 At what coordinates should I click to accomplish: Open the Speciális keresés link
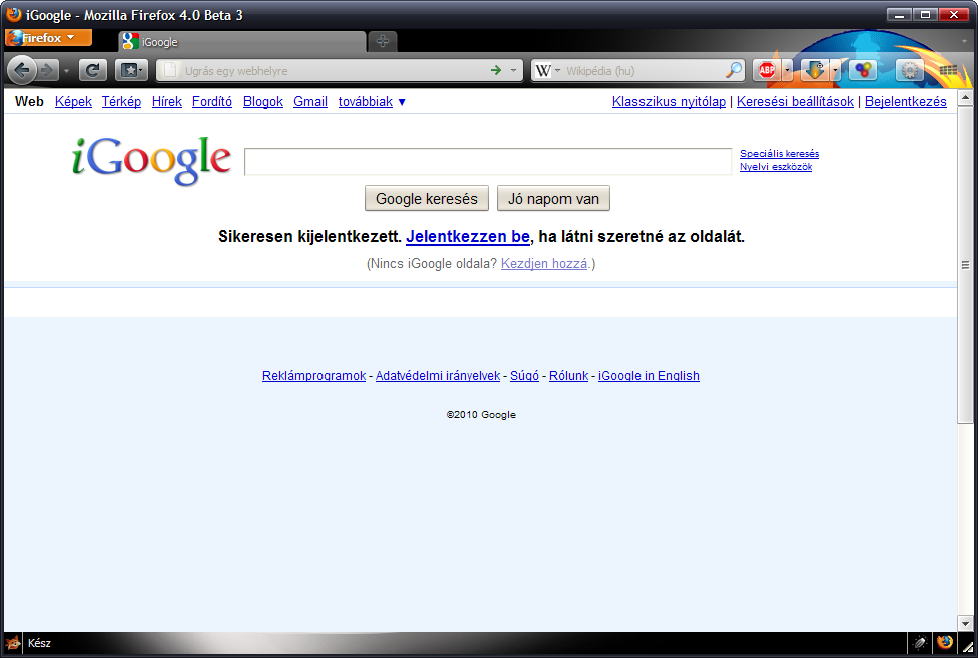click(x=780, y=153)
